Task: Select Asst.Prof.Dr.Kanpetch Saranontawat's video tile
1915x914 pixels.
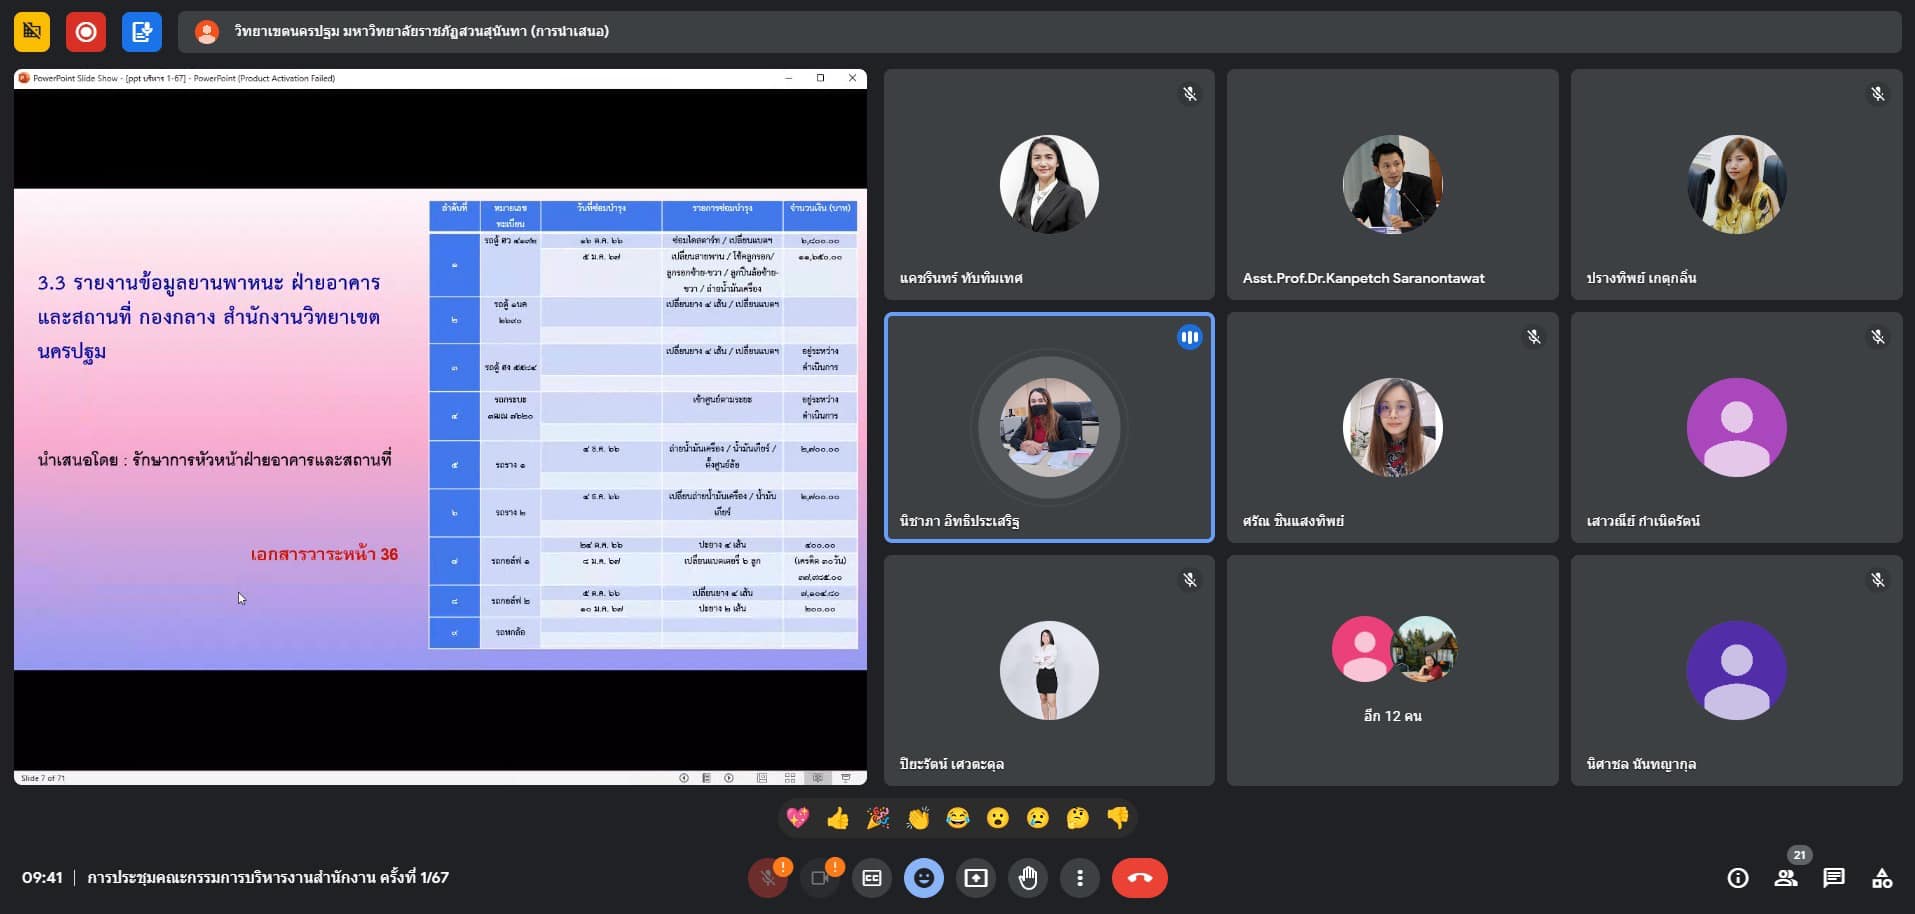Action: 1392,184
